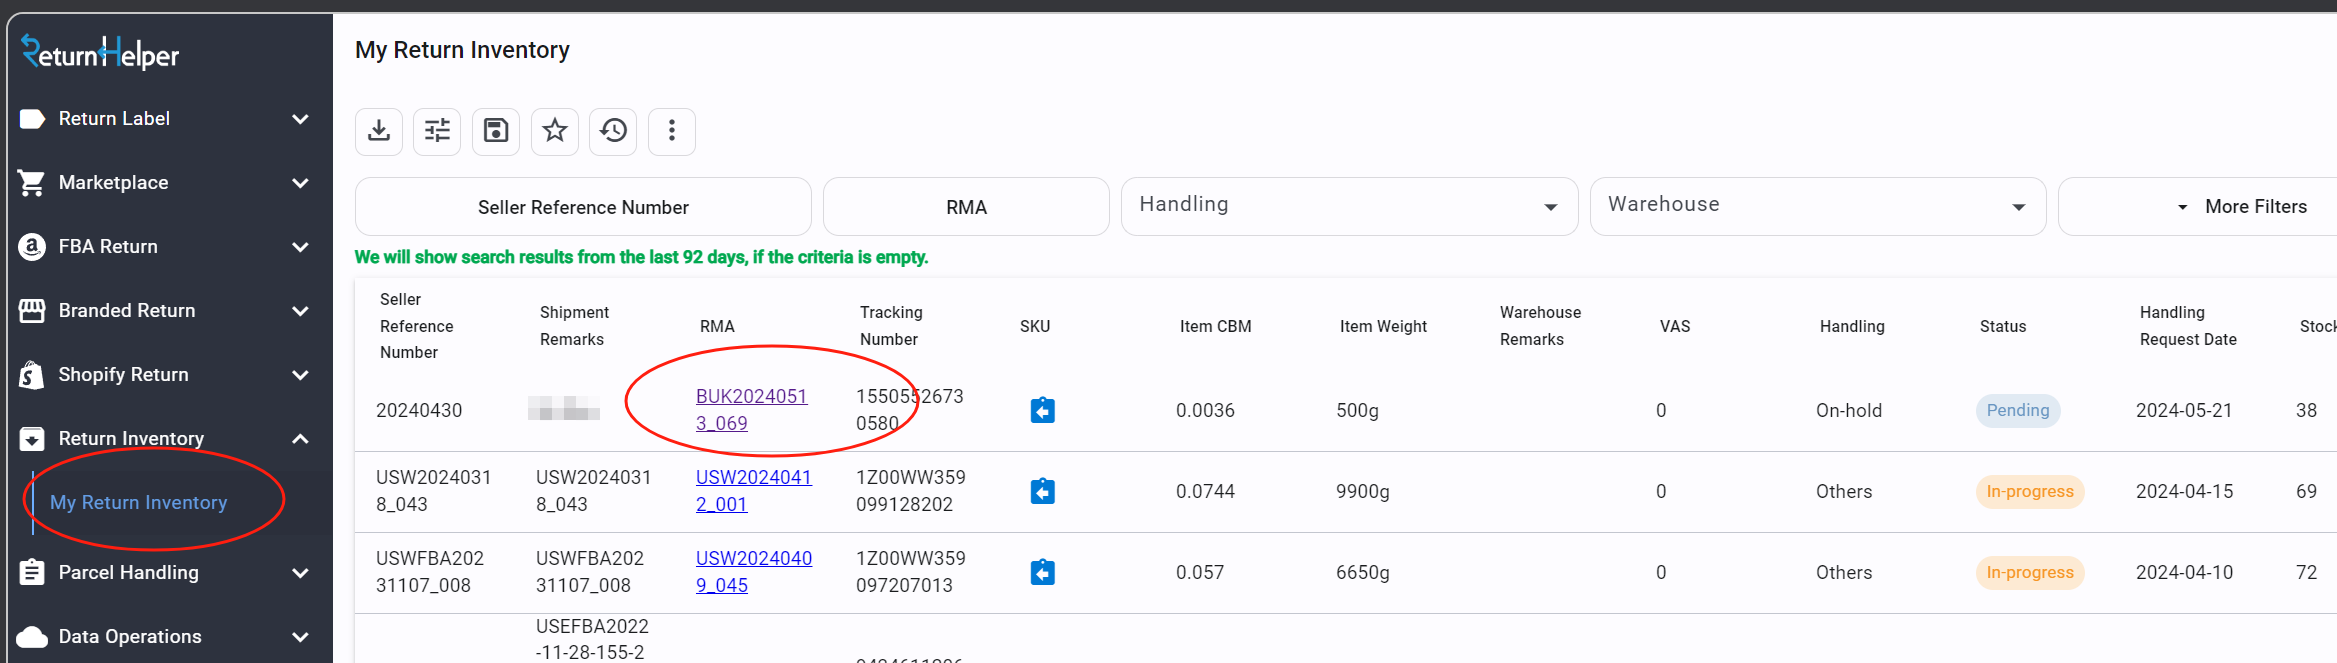Viewport: 2337px width, 663px height.
Task: Click the Seller Reference Number search field
Action: 583,207
